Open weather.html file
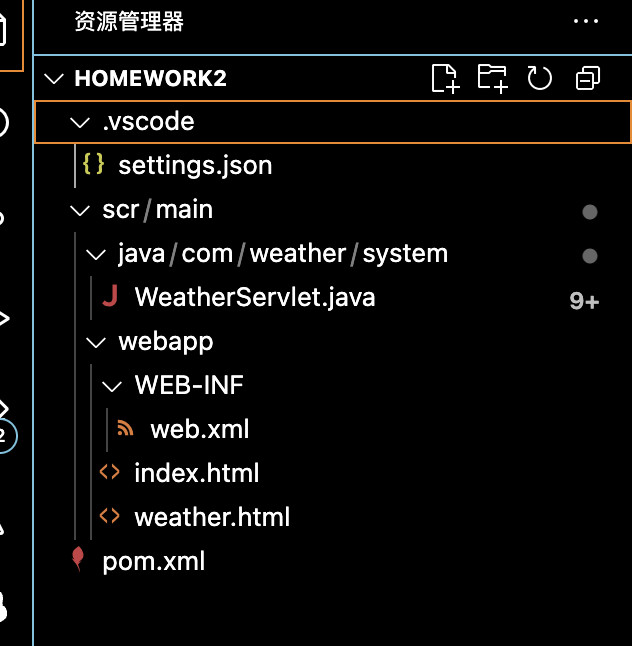Screen dimensions: 632x646 212,517
